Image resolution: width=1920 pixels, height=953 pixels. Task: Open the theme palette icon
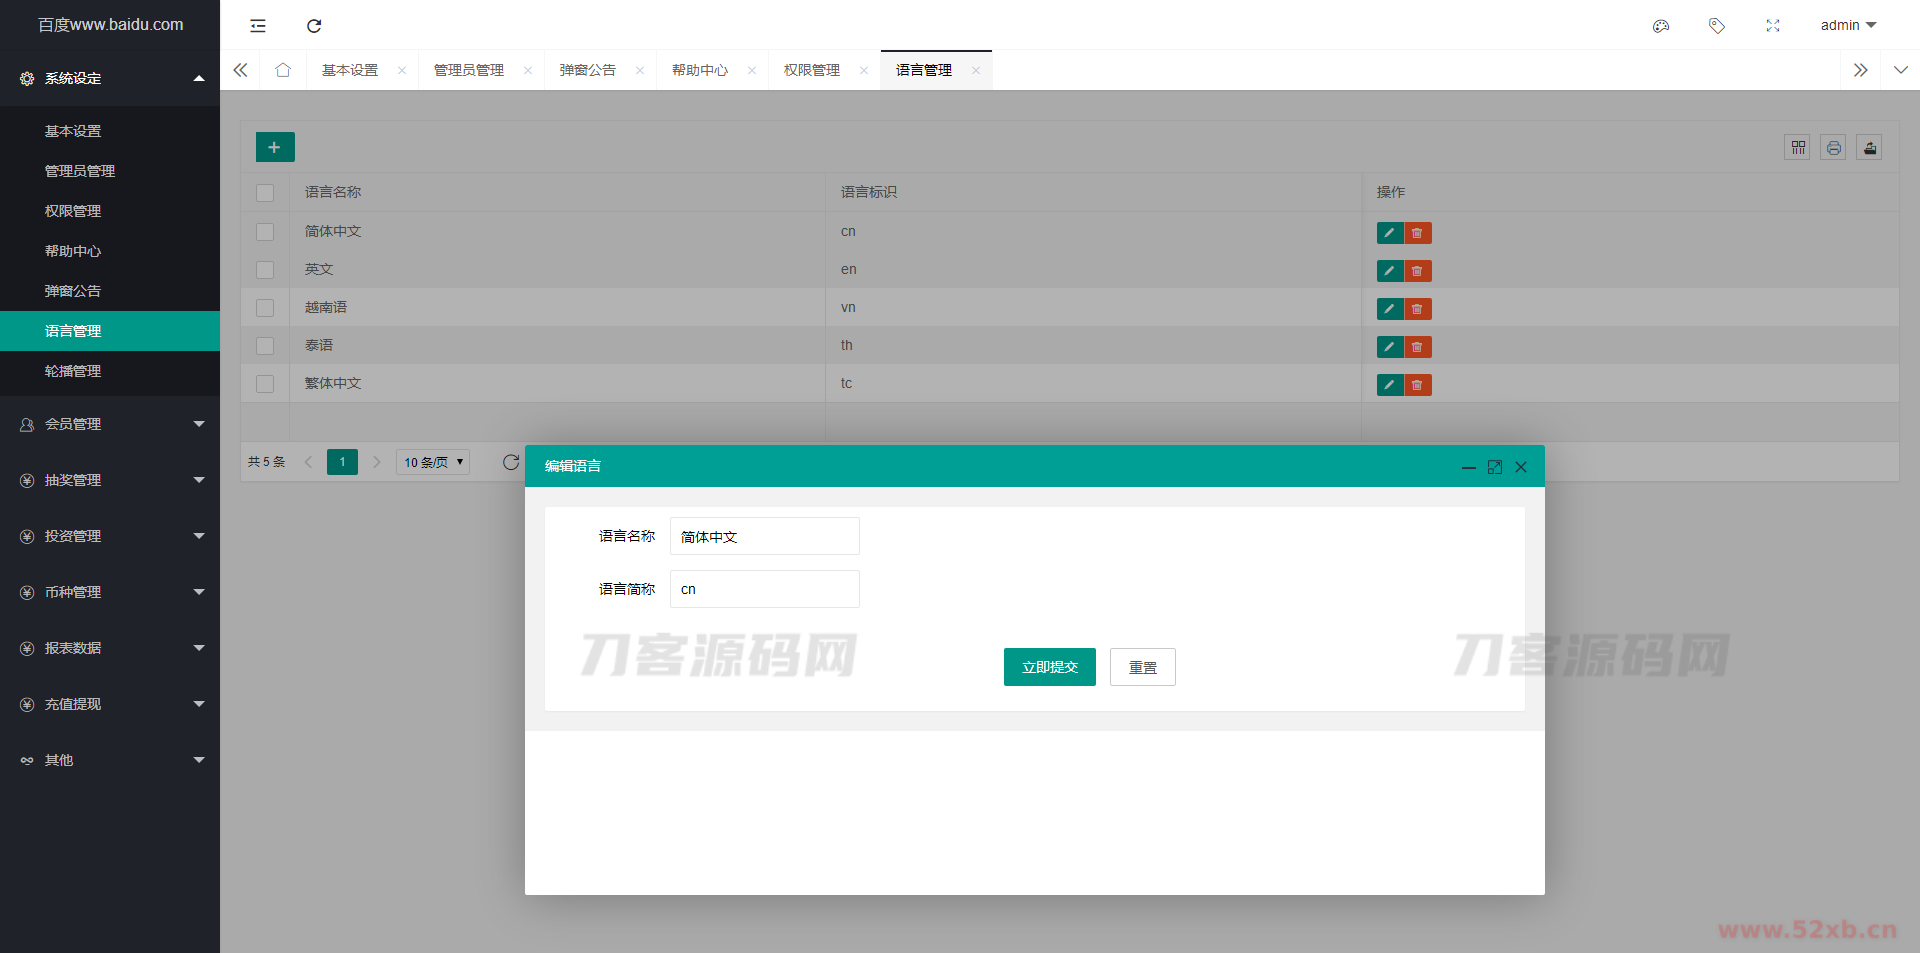[1661, 26]
